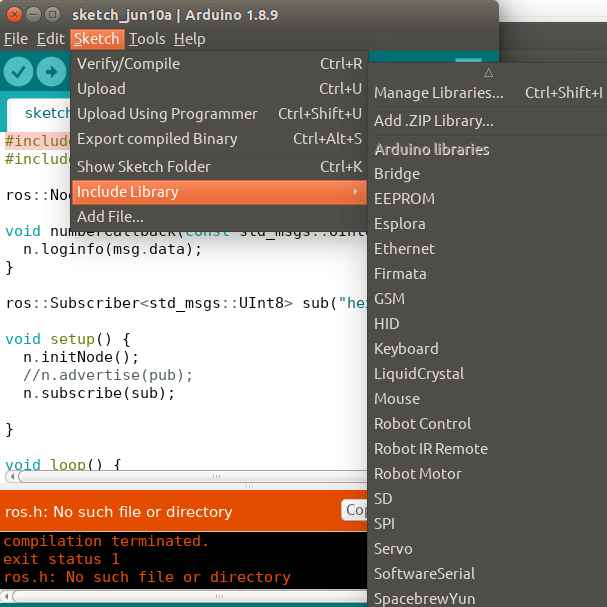Click the 'n.initNode();' code line
The height and width of the screenshot is (607, 607).
coord(81,357)
